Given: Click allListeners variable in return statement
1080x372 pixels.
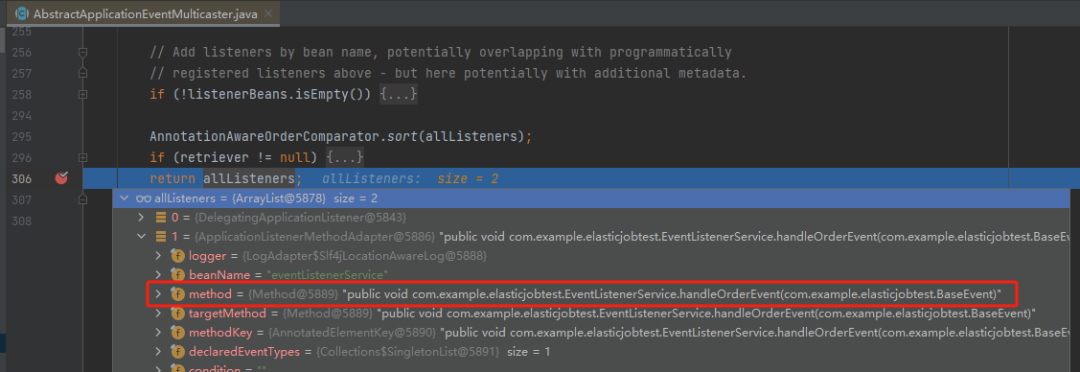Looking at the screenshot, I should point(249,179).
